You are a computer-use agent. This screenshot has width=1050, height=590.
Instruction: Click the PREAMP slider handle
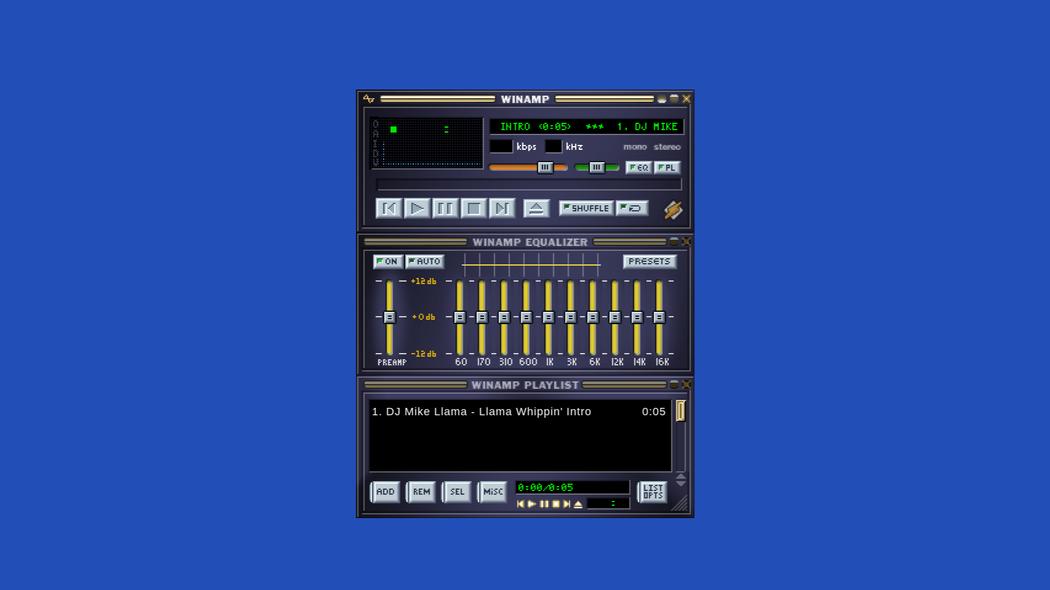(x=389, y=317)
